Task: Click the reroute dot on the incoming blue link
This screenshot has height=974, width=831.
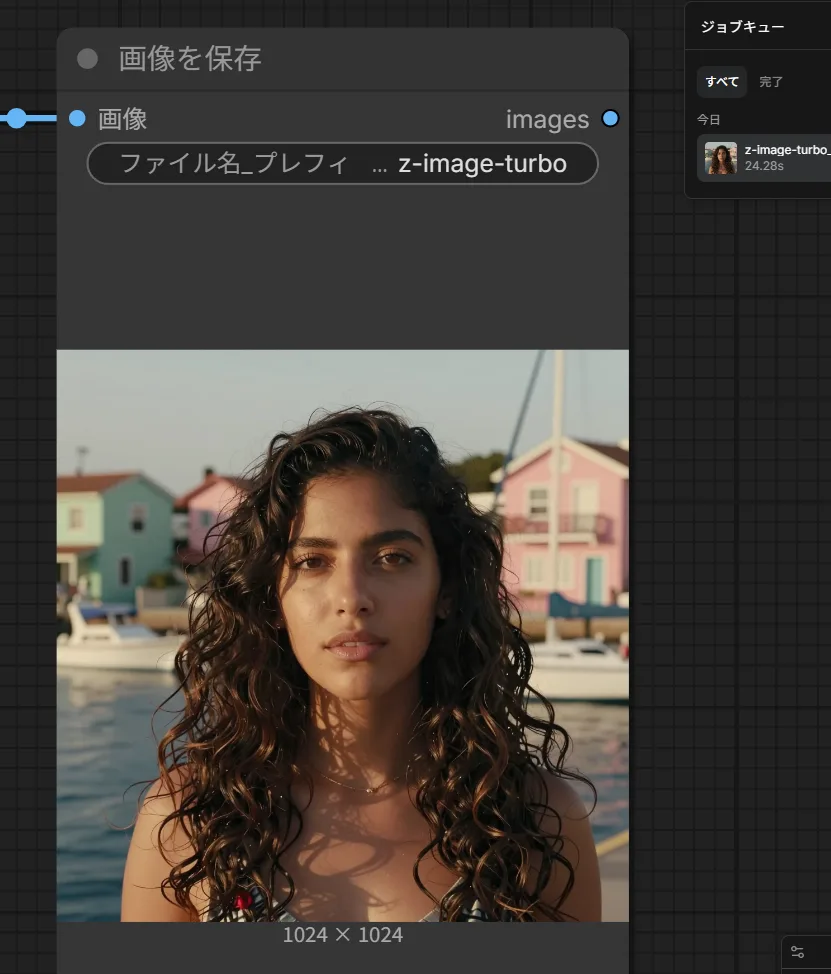Action: (x=17, y=118)
